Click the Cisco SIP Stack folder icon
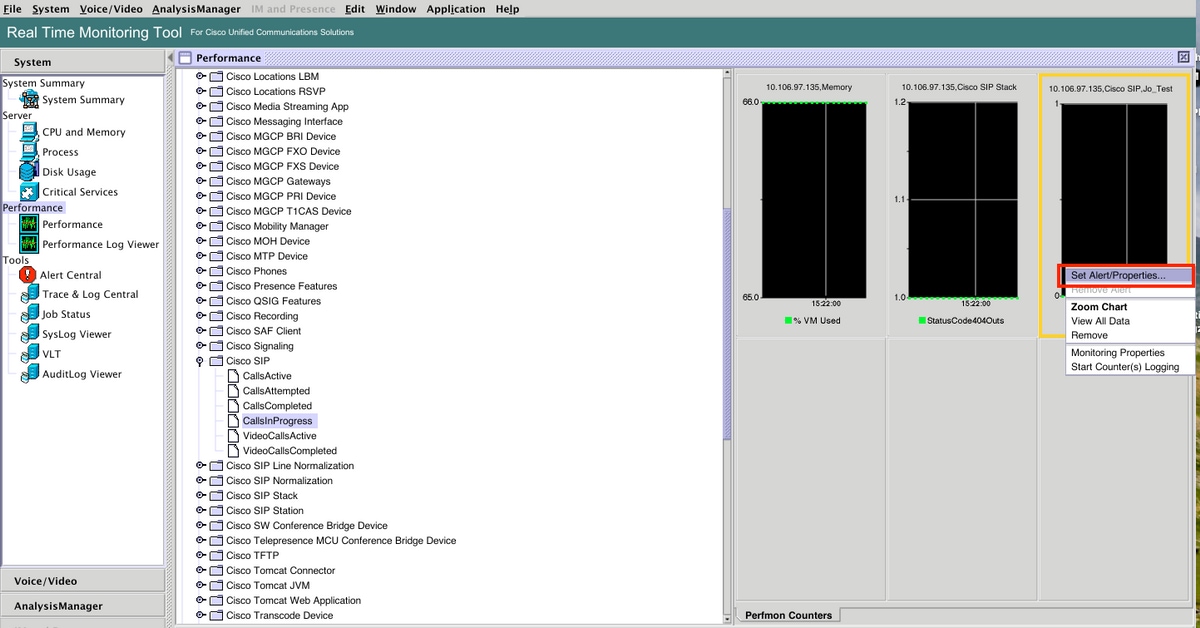This screenshot has height=628, width=1200. [x=216, y=495]
